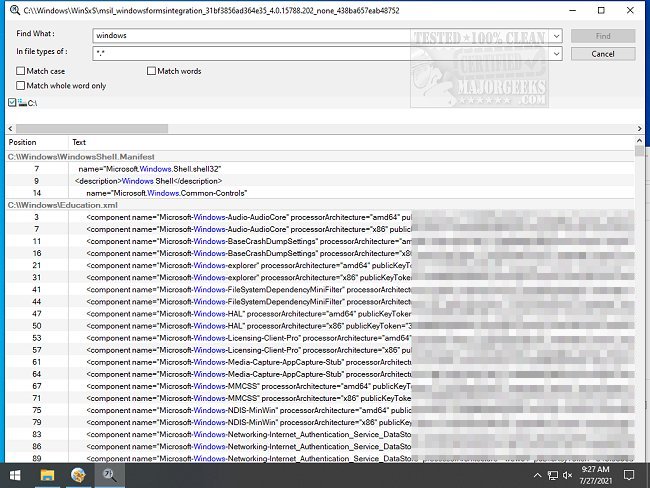Show hidden tray icons chevron

click(x=537, y=475)
